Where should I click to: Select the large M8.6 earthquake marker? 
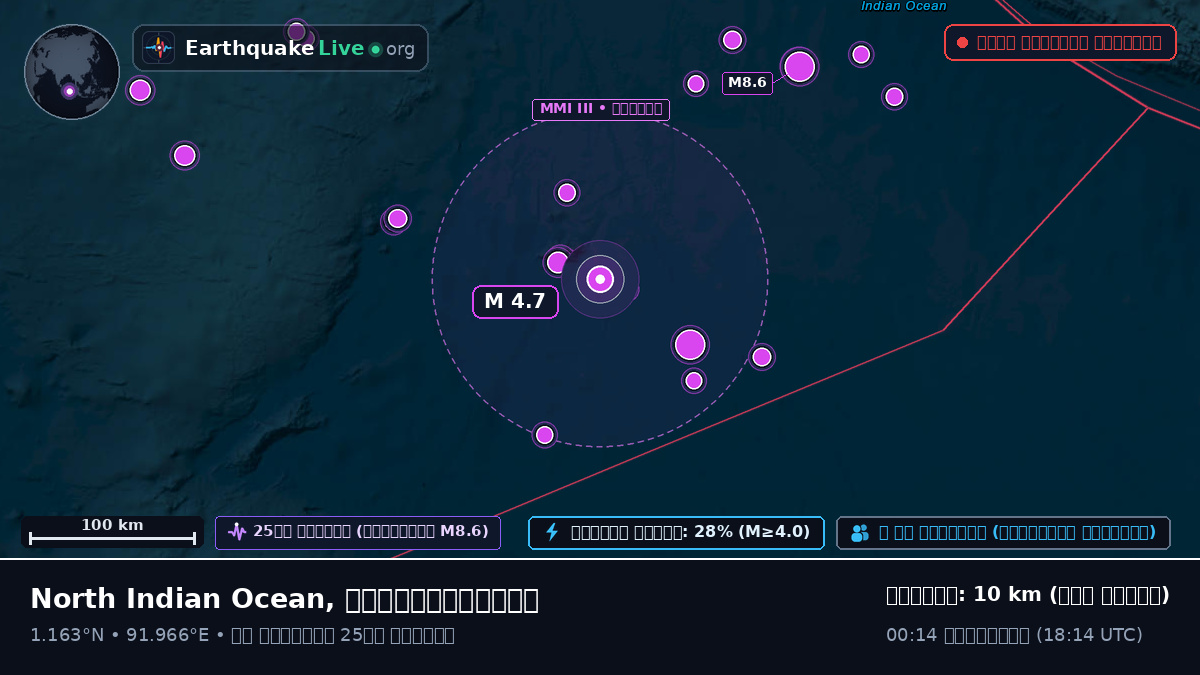click(x=800, y=67)
